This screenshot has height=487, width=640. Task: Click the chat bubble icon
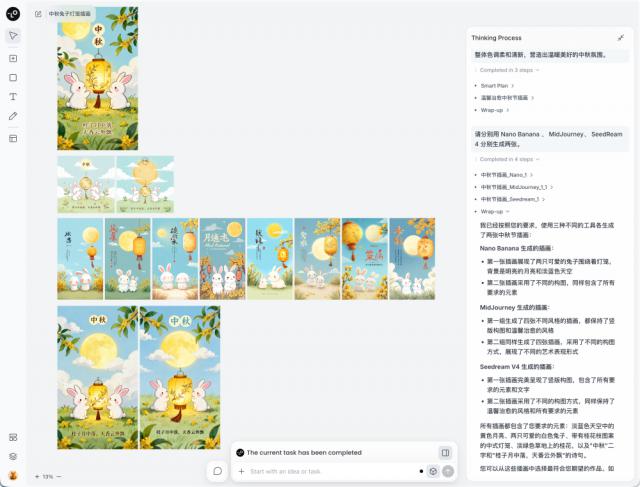218,471
